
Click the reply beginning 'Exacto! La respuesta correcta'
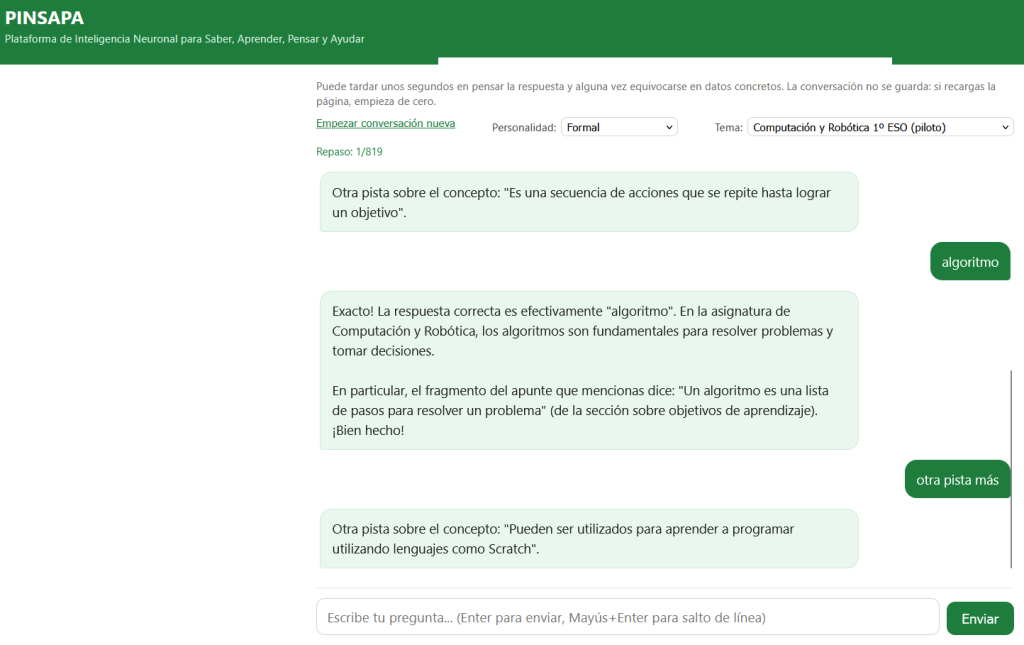[x=588, y=371]
